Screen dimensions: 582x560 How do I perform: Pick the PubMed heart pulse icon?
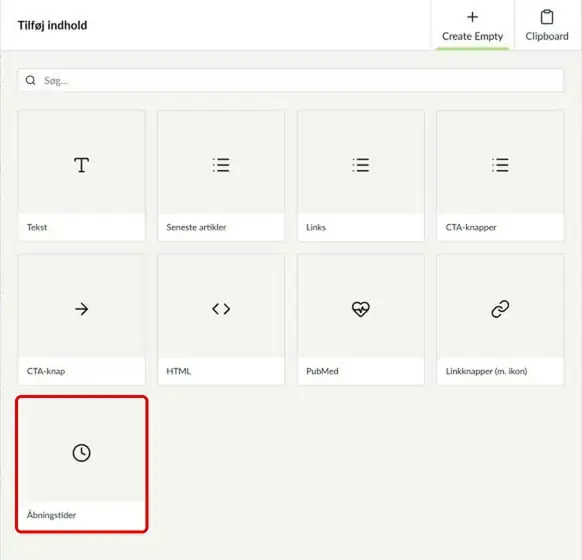click(361, 309)
